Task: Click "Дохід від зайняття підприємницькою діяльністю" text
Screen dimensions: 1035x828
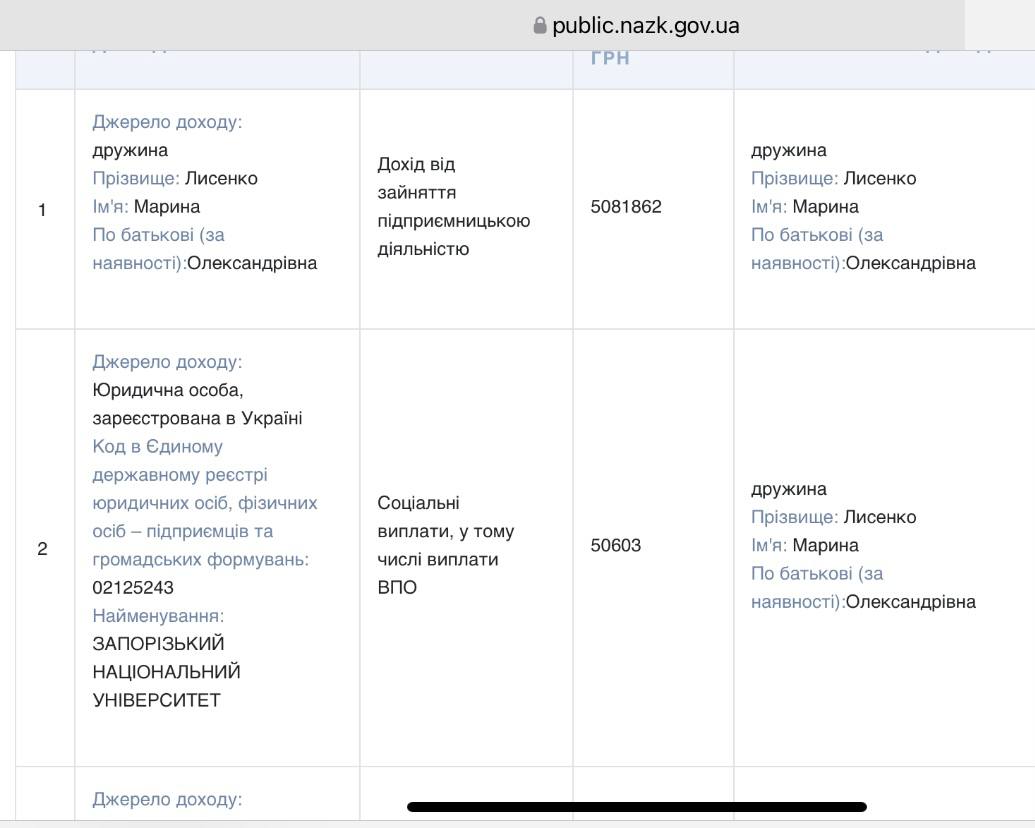Action: coord(452,206)
